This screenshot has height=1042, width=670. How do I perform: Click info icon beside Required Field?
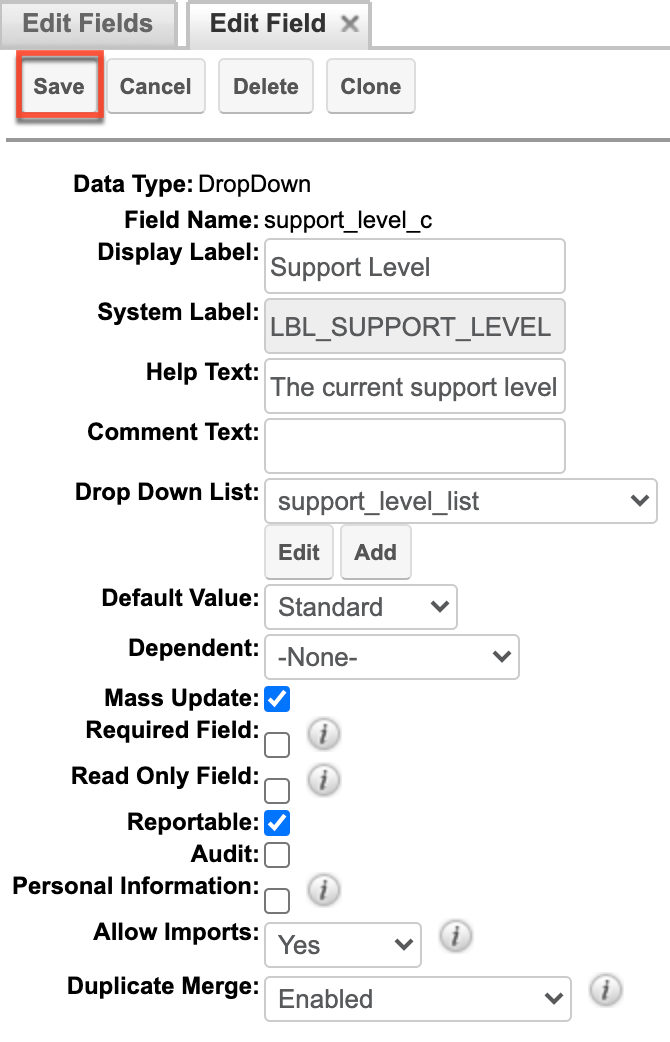[x=323, y=735]
